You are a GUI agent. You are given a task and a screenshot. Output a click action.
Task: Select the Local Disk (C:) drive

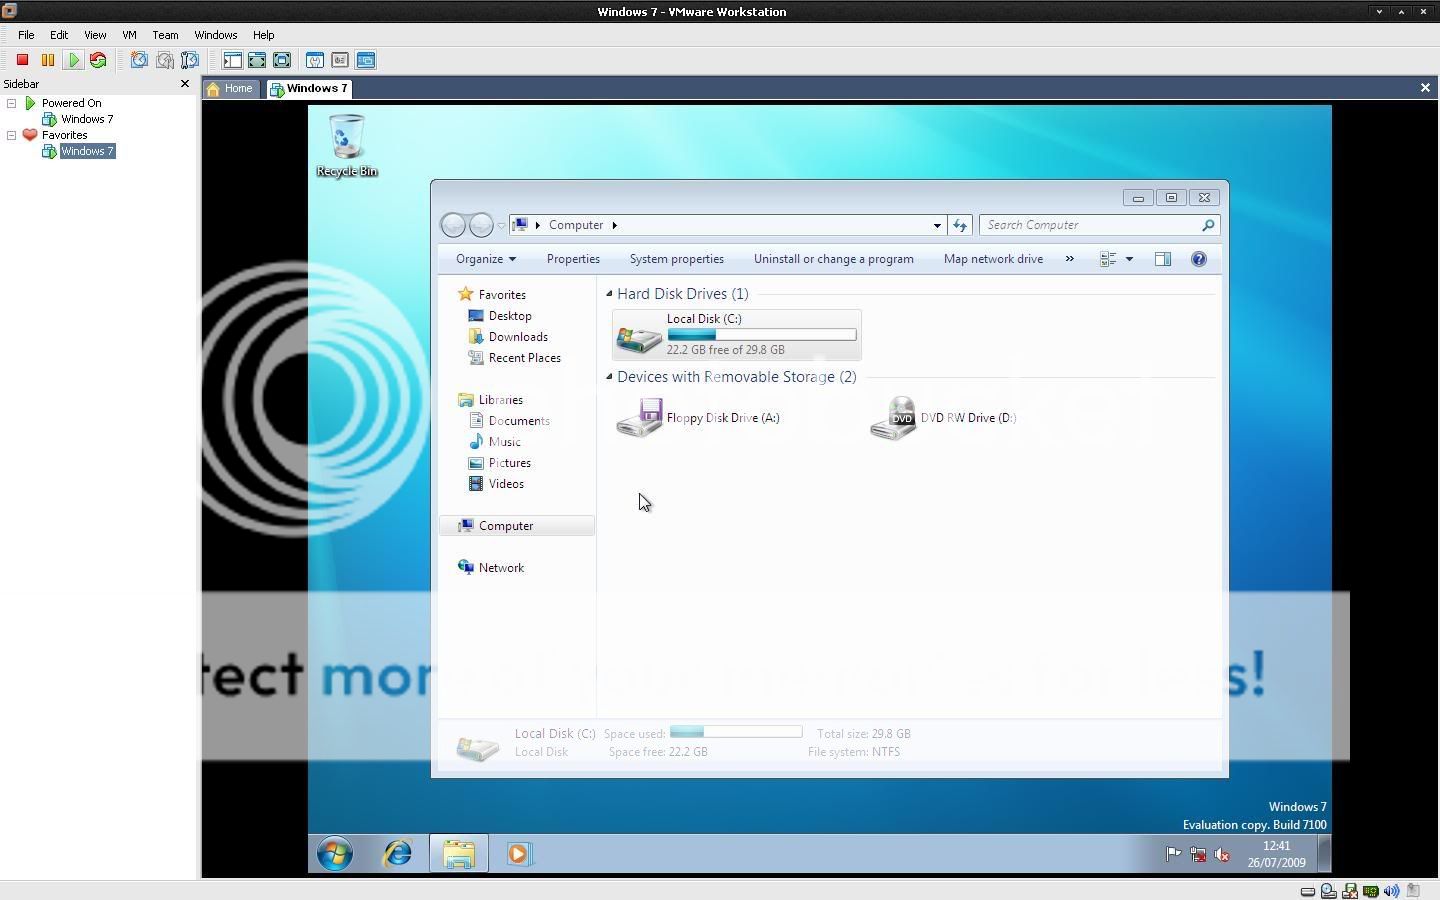pyautogui.click(x=737, y=335)
